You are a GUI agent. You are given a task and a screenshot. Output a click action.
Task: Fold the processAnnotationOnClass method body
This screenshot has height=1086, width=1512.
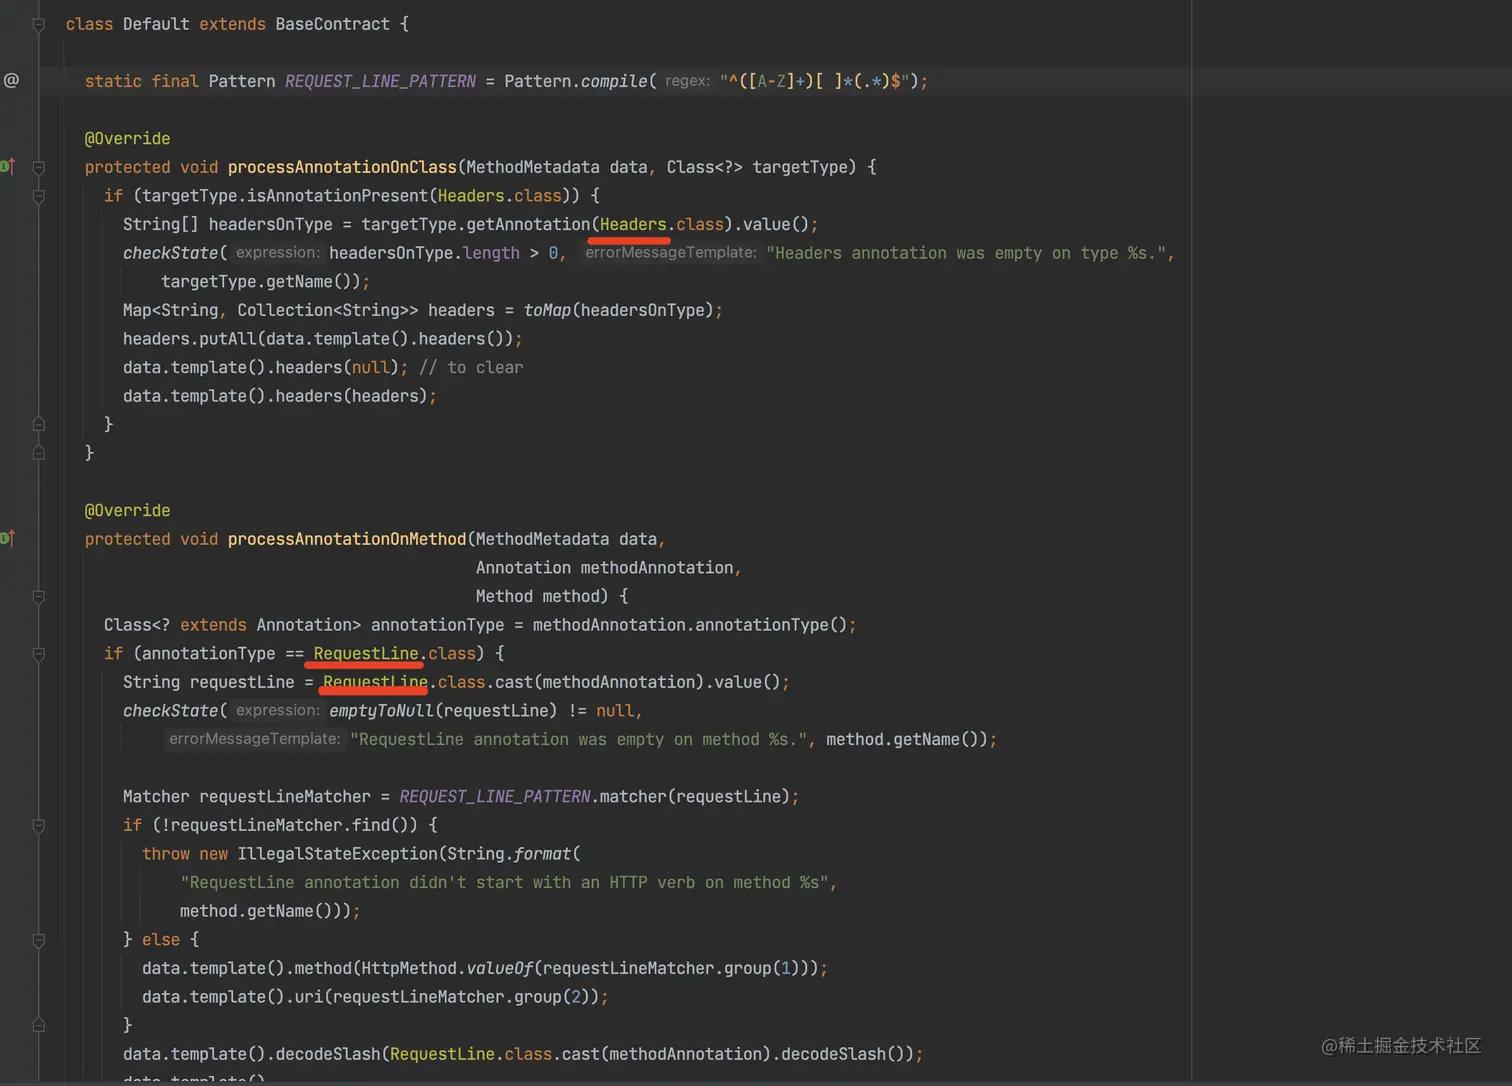tap(39, 167)
